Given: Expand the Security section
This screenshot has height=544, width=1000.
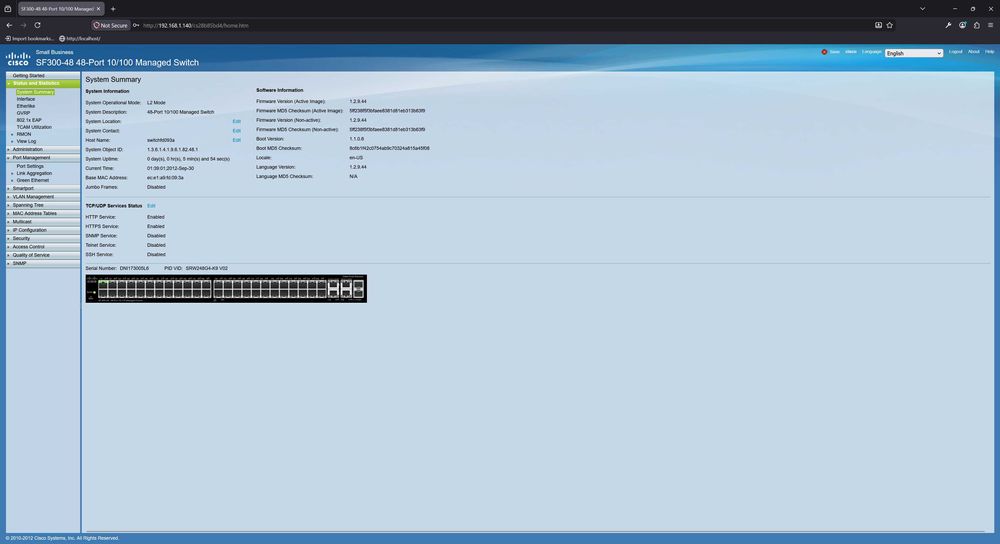Looking at the screenshot, I should click(x=43, y=238).
